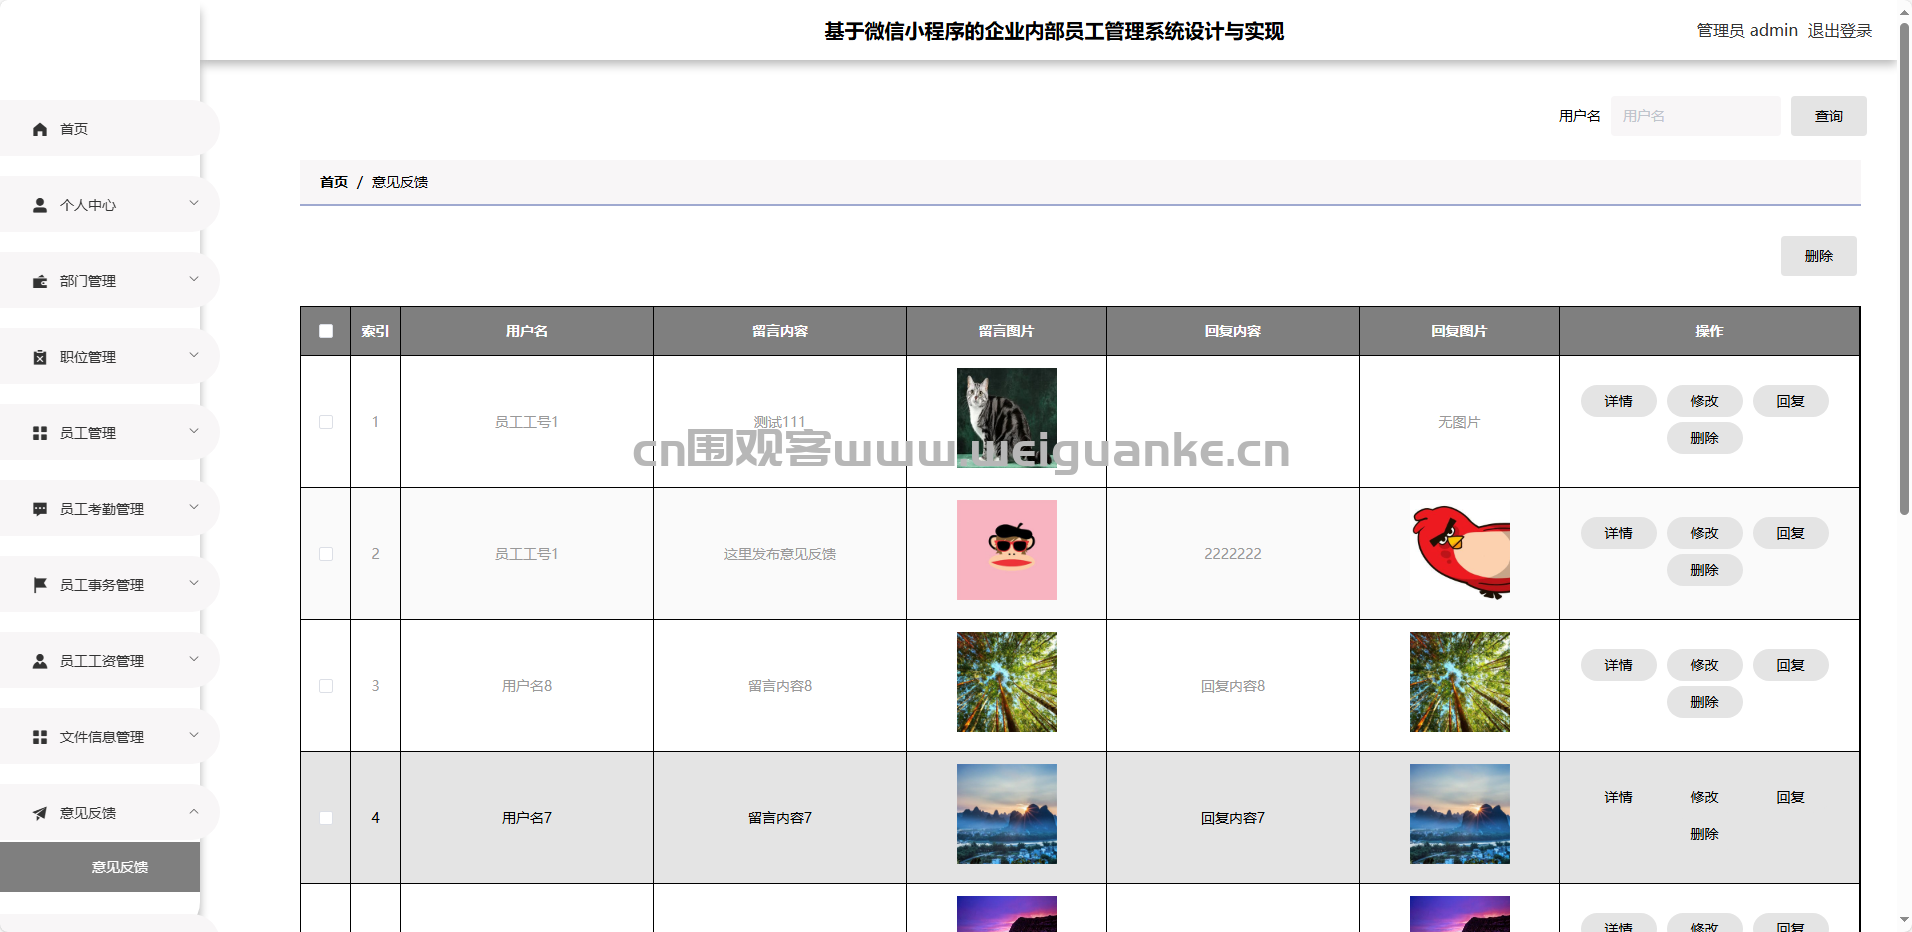This screenshot has width=1912, height=932.
Task: Click 退出登录 to log out
Action: tap(1839, 31)
